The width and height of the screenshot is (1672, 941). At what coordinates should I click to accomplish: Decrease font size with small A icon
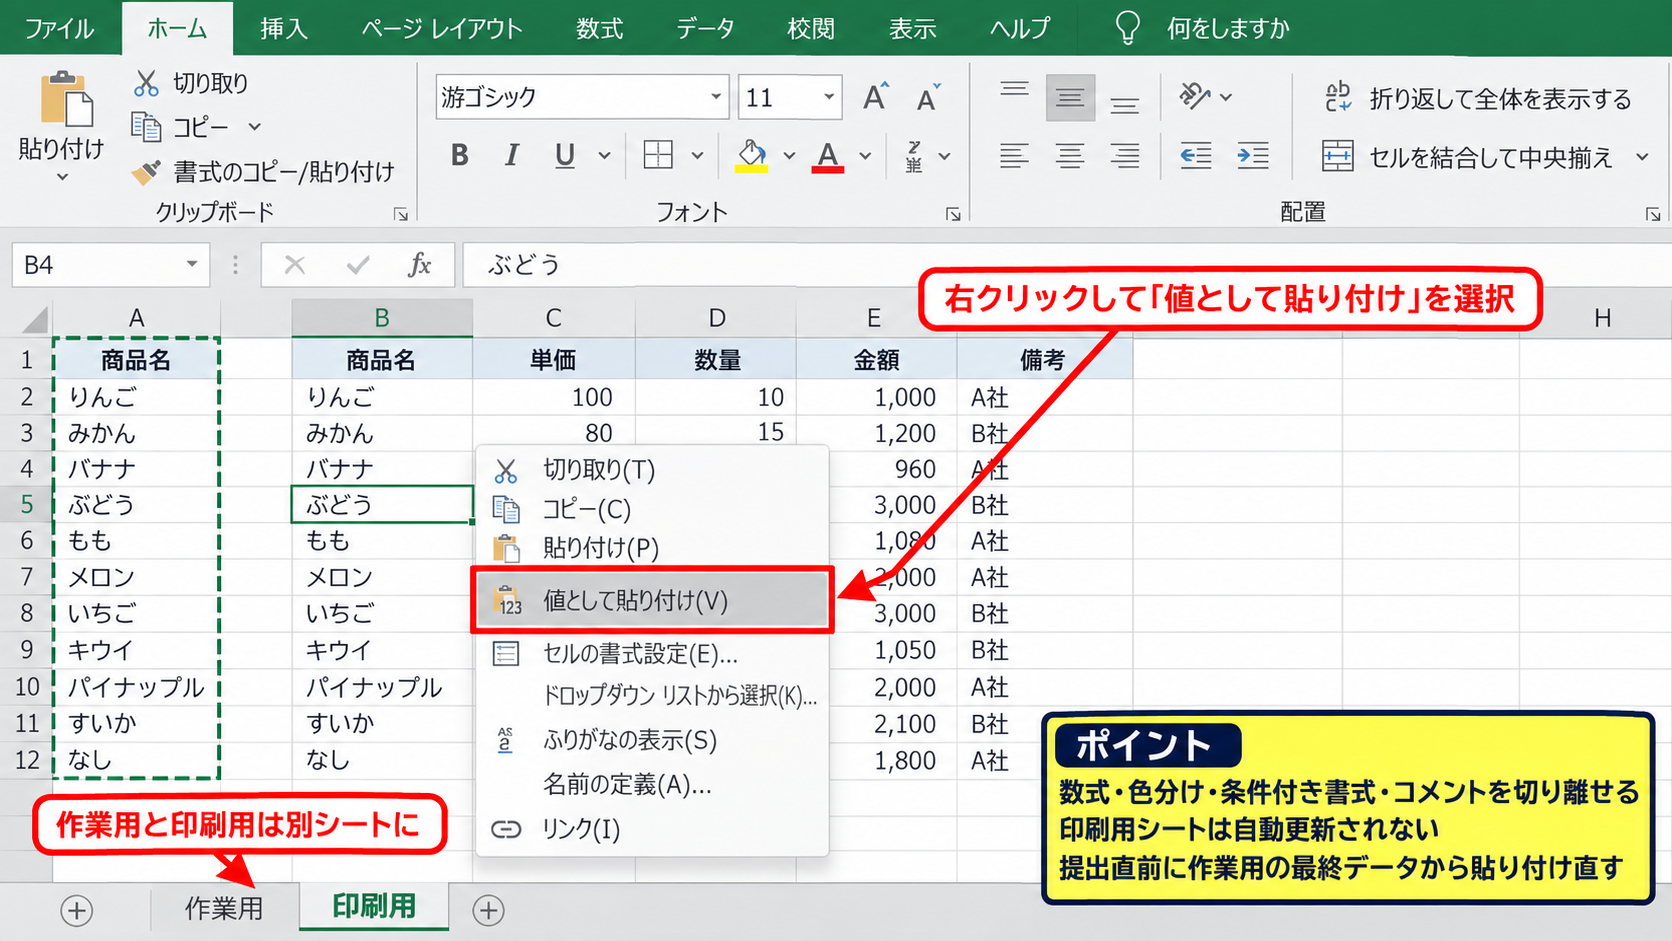click(x=928, y=97)
